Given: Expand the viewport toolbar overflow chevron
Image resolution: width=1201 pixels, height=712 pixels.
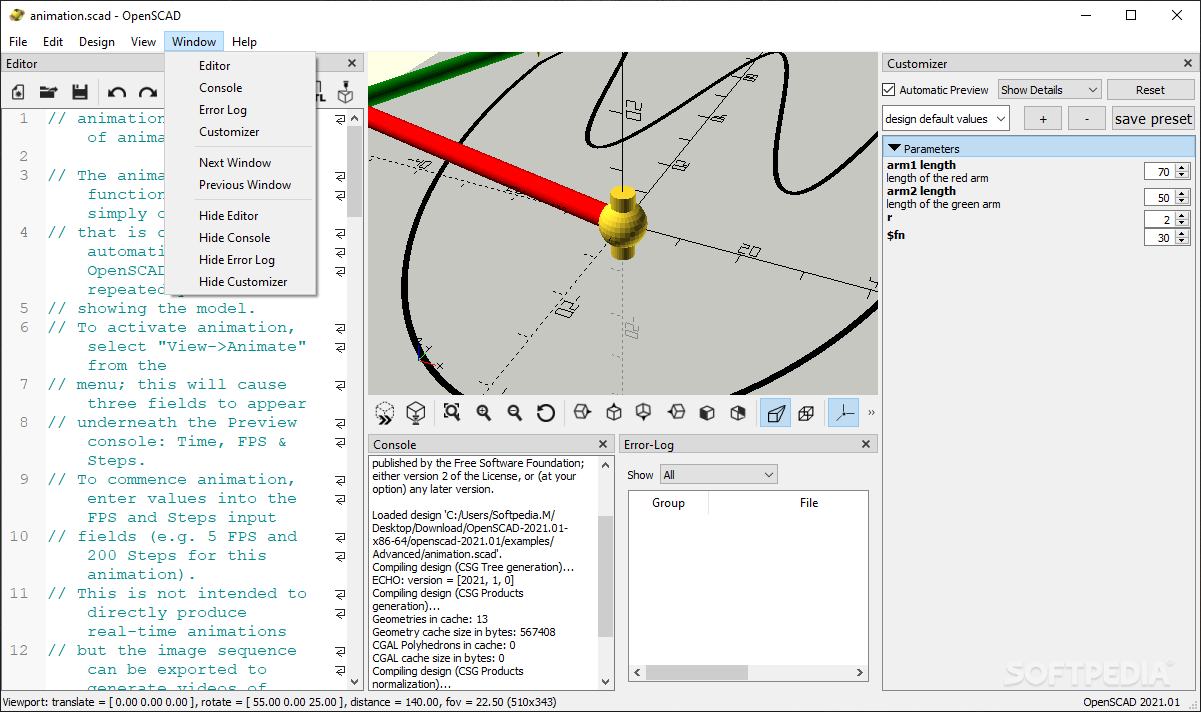Looking at the screenshot, I should (870, 412).
